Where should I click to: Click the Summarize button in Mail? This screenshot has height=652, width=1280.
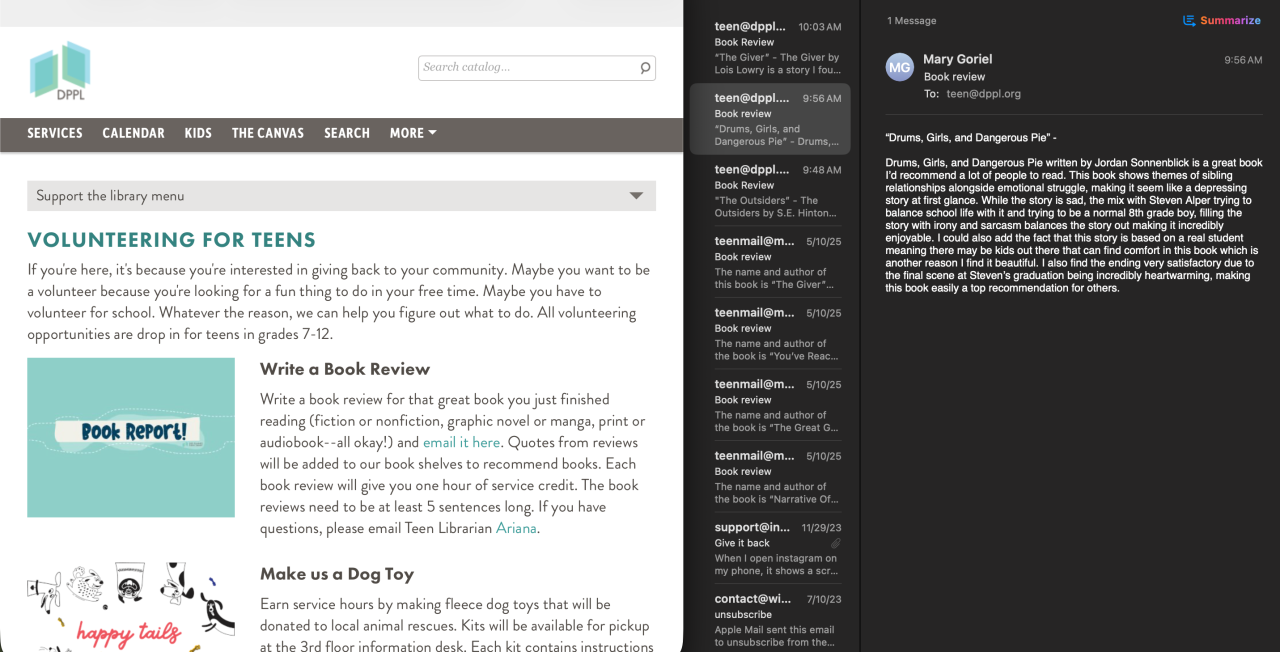click(x=1221, y=20)
